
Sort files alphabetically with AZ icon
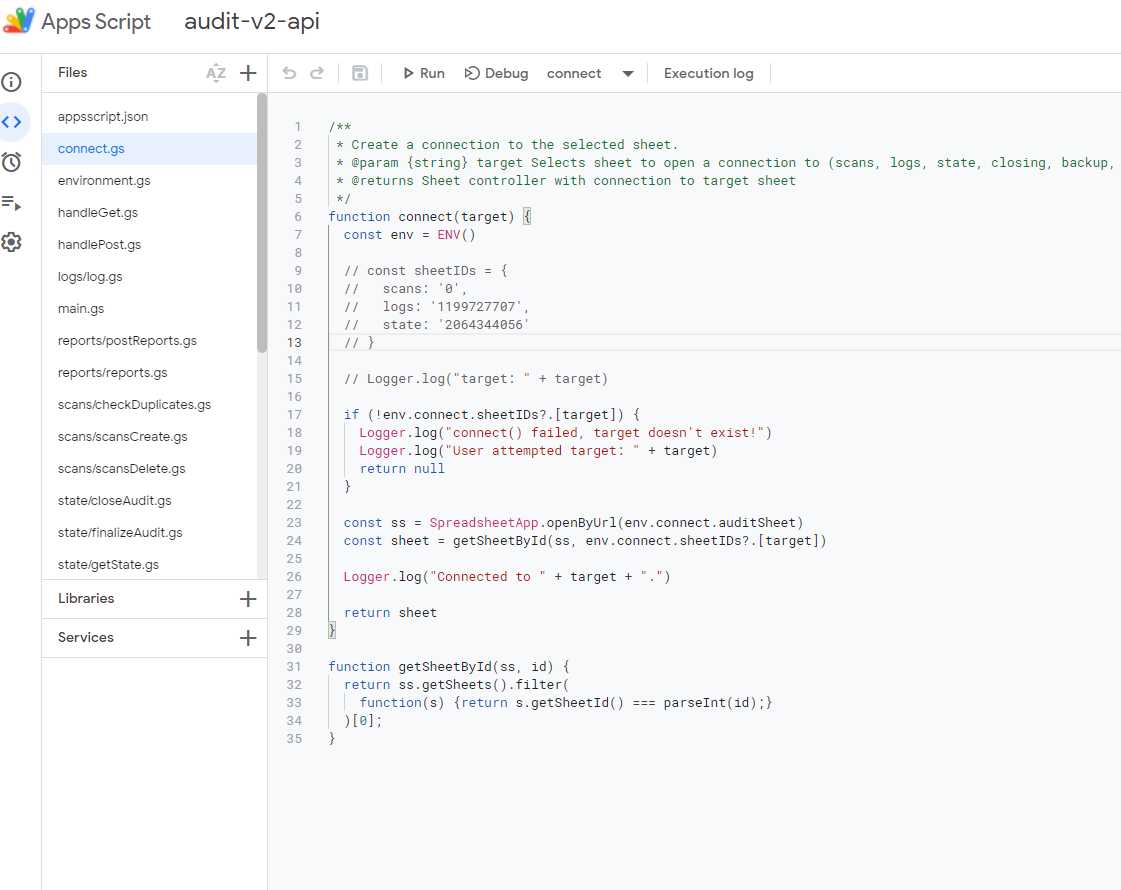tap(216, 73)
